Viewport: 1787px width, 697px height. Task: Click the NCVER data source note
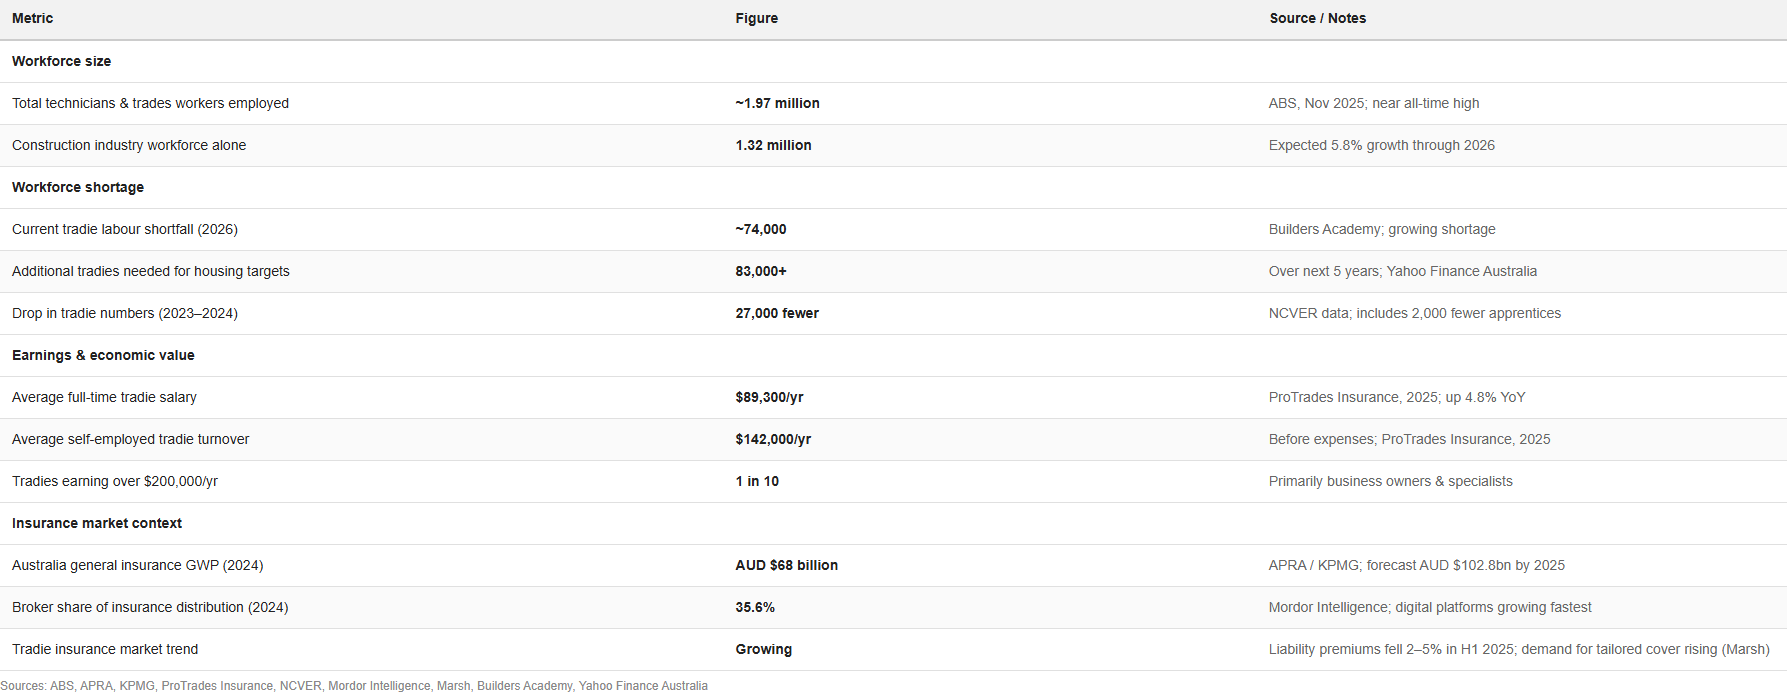click(1414, 313)
